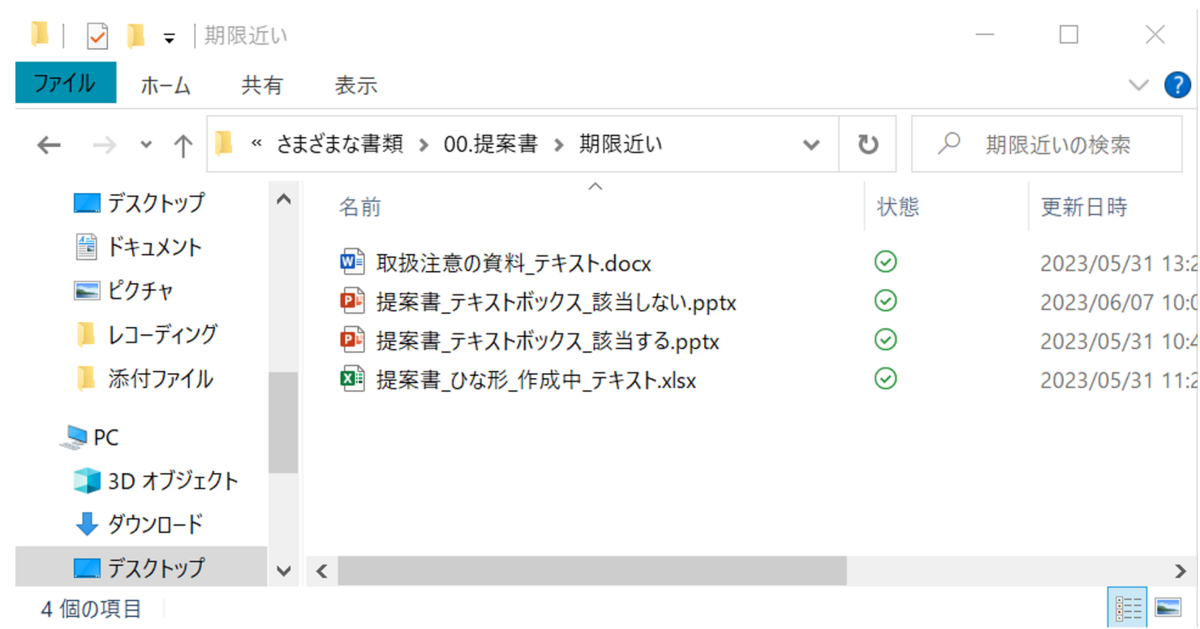1200x629 pixels.
Task: Click the PowerPoint icon of 提案書_テキストボックス_該当する.pptx
Action: click(x=352, y=341)
